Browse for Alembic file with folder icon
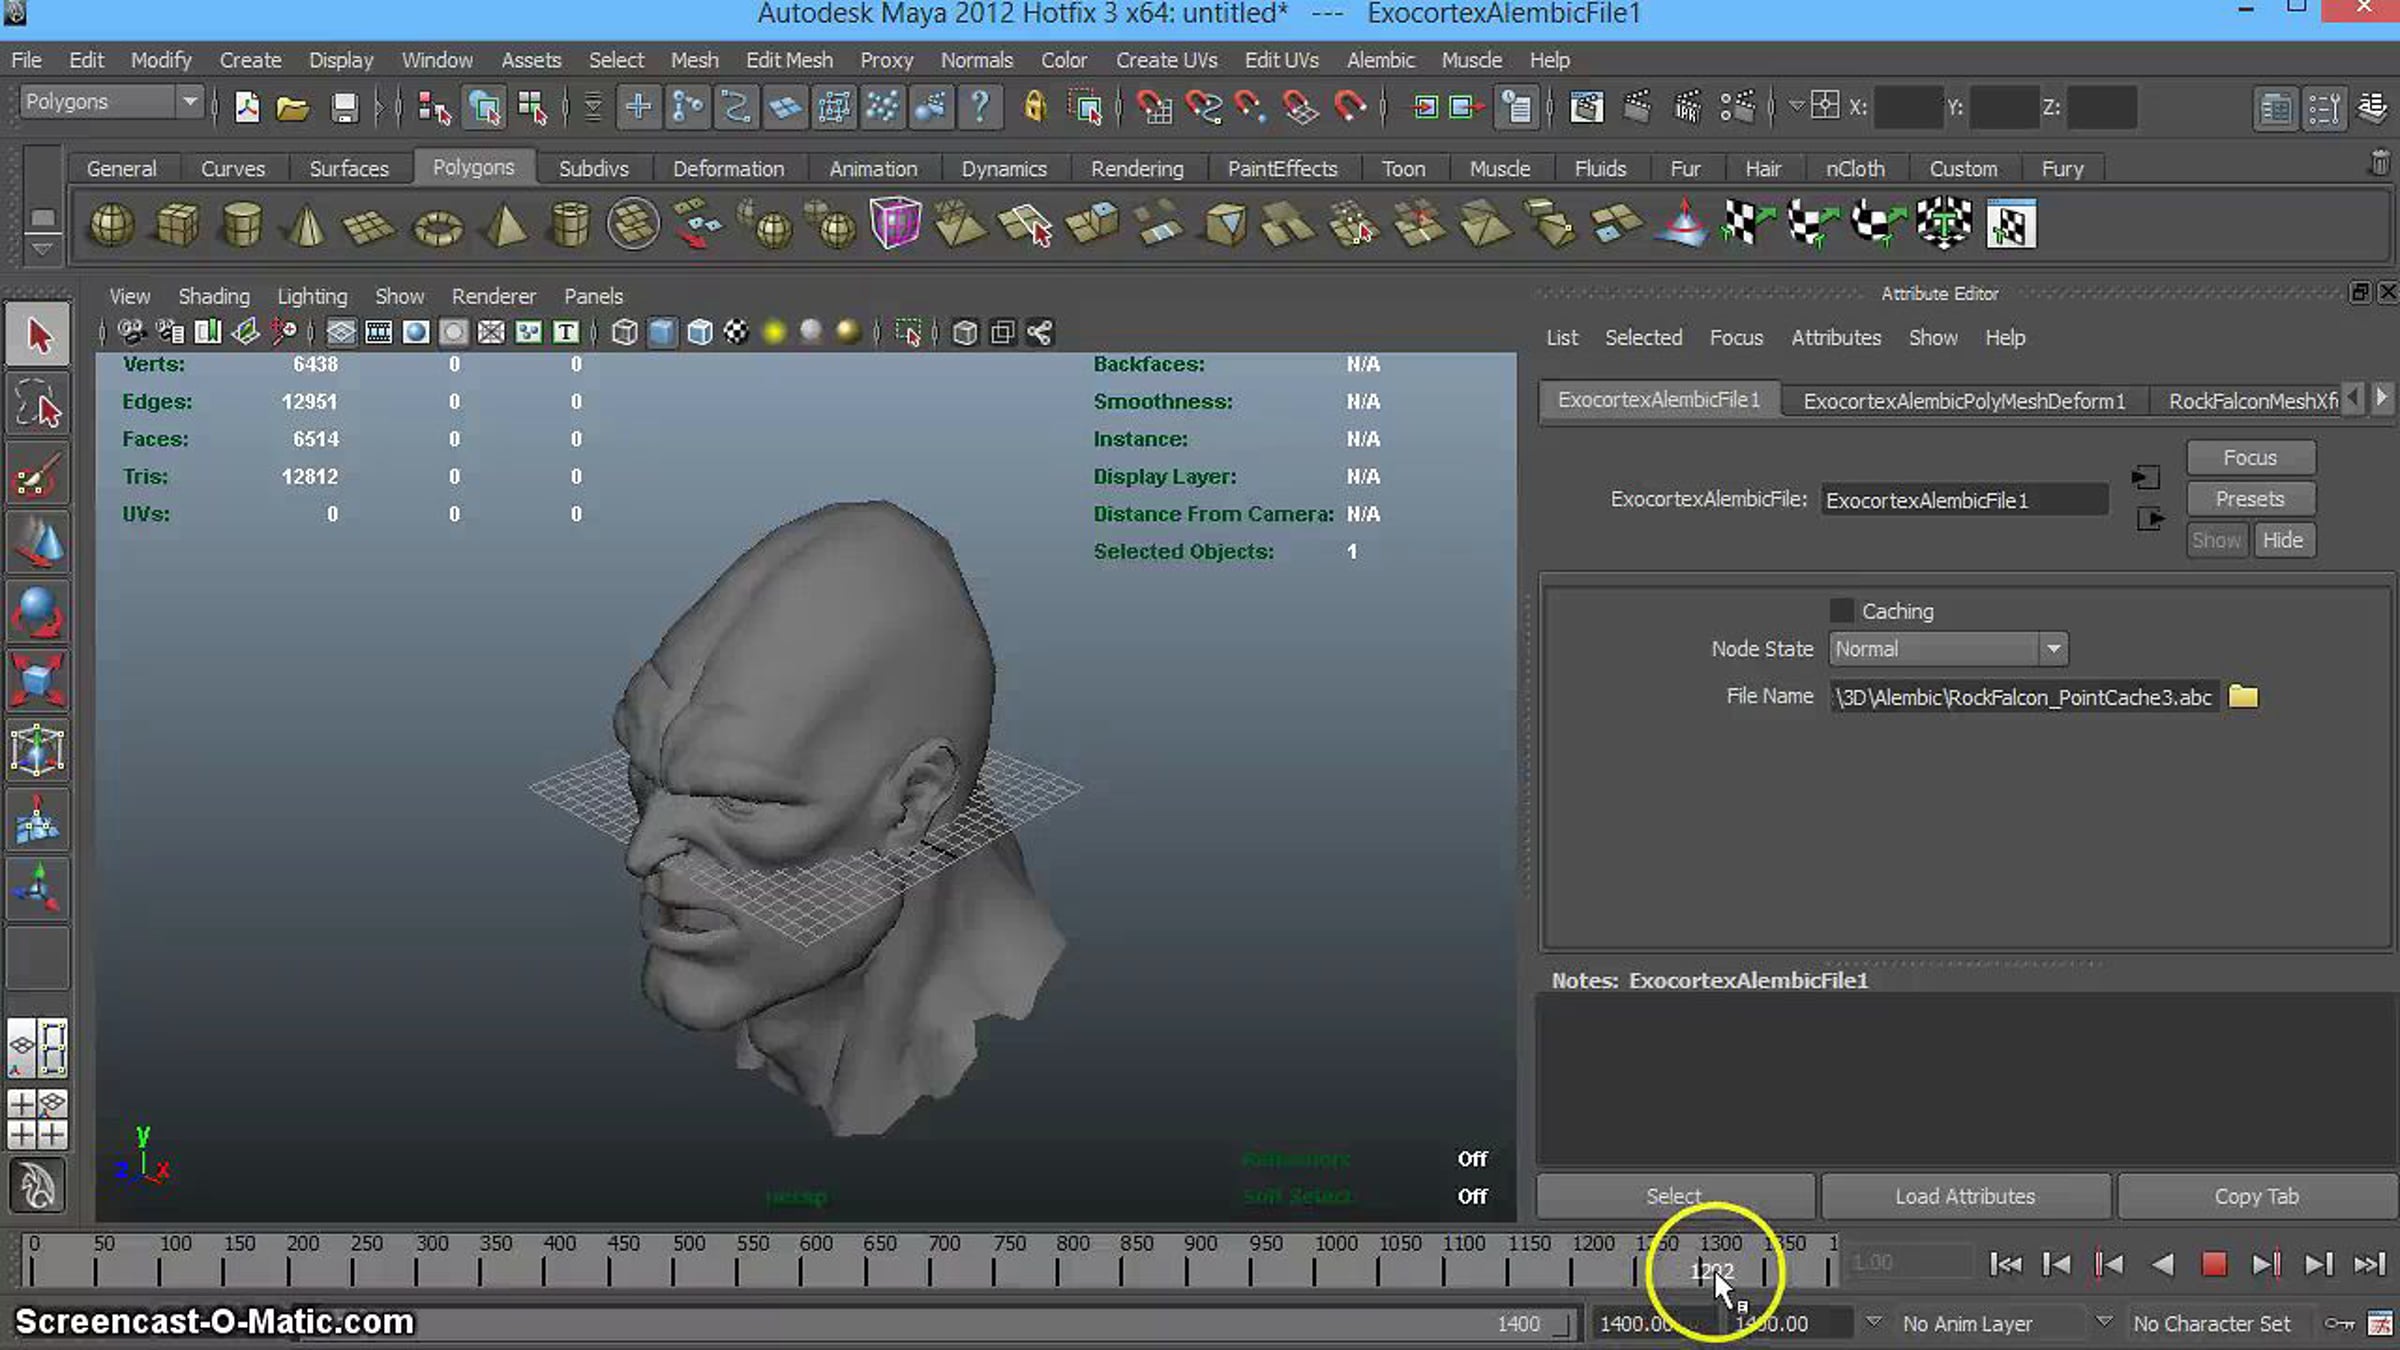This screenshot has width=2400, height=1350. click(2243, 696)
